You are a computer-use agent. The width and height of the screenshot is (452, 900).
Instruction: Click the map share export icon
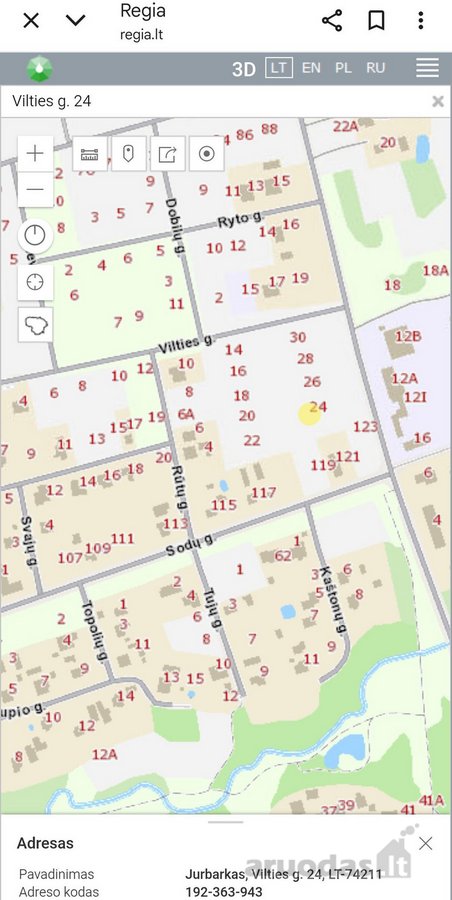168,154
